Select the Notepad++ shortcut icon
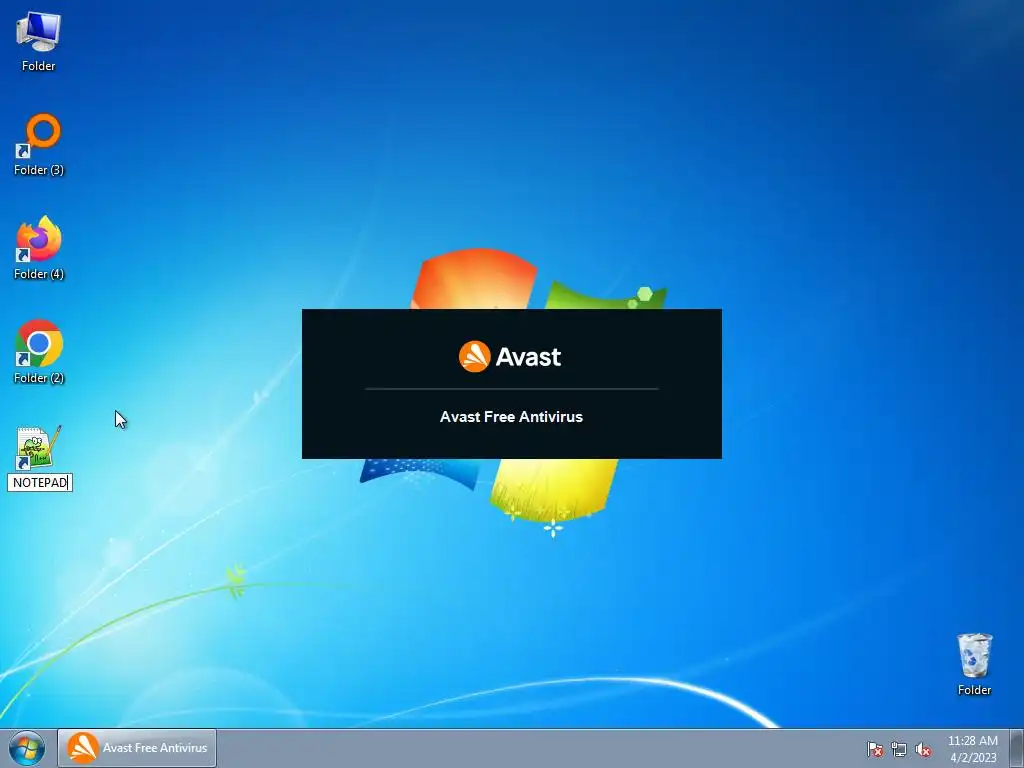Screen dimensions: 1024x768 pos(39,448)
